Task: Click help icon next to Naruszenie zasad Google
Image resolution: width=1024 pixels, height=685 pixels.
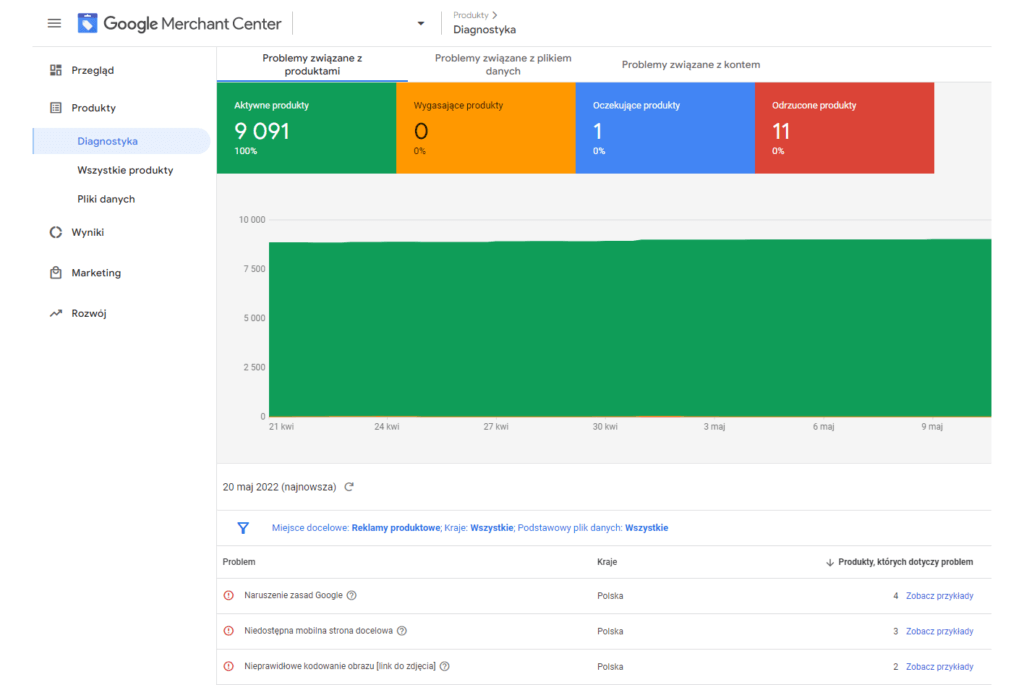Action: coord(352,595)
